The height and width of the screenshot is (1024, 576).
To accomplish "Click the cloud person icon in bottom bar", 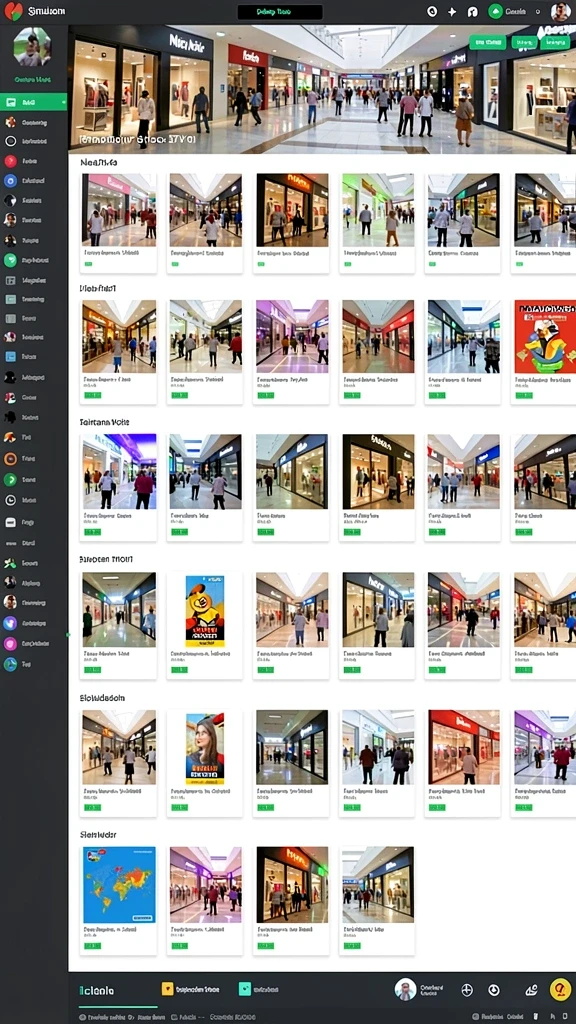I will coord(532,990).
